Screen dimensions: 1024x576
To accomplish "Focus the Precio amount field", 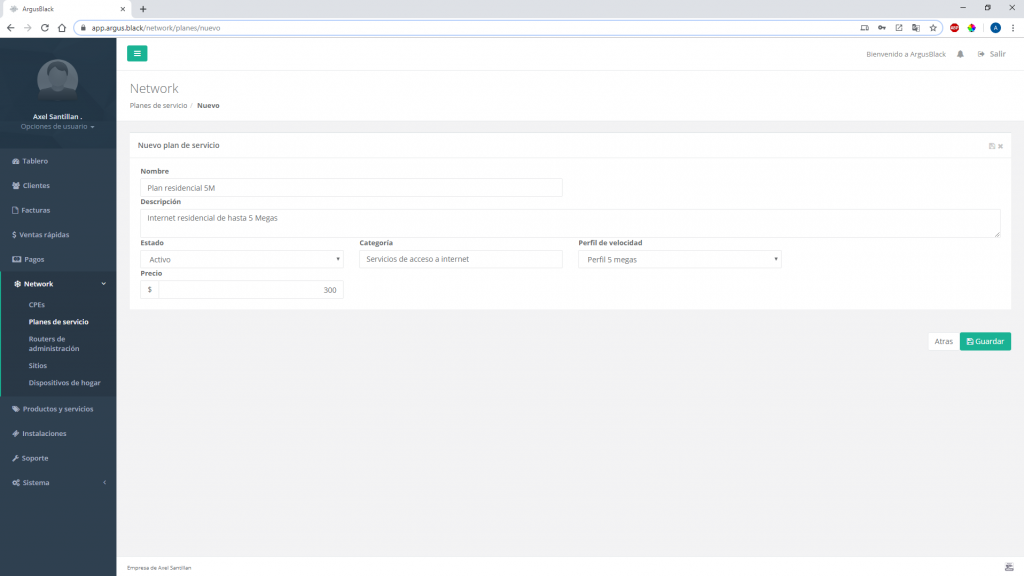I will pos(251,290).
